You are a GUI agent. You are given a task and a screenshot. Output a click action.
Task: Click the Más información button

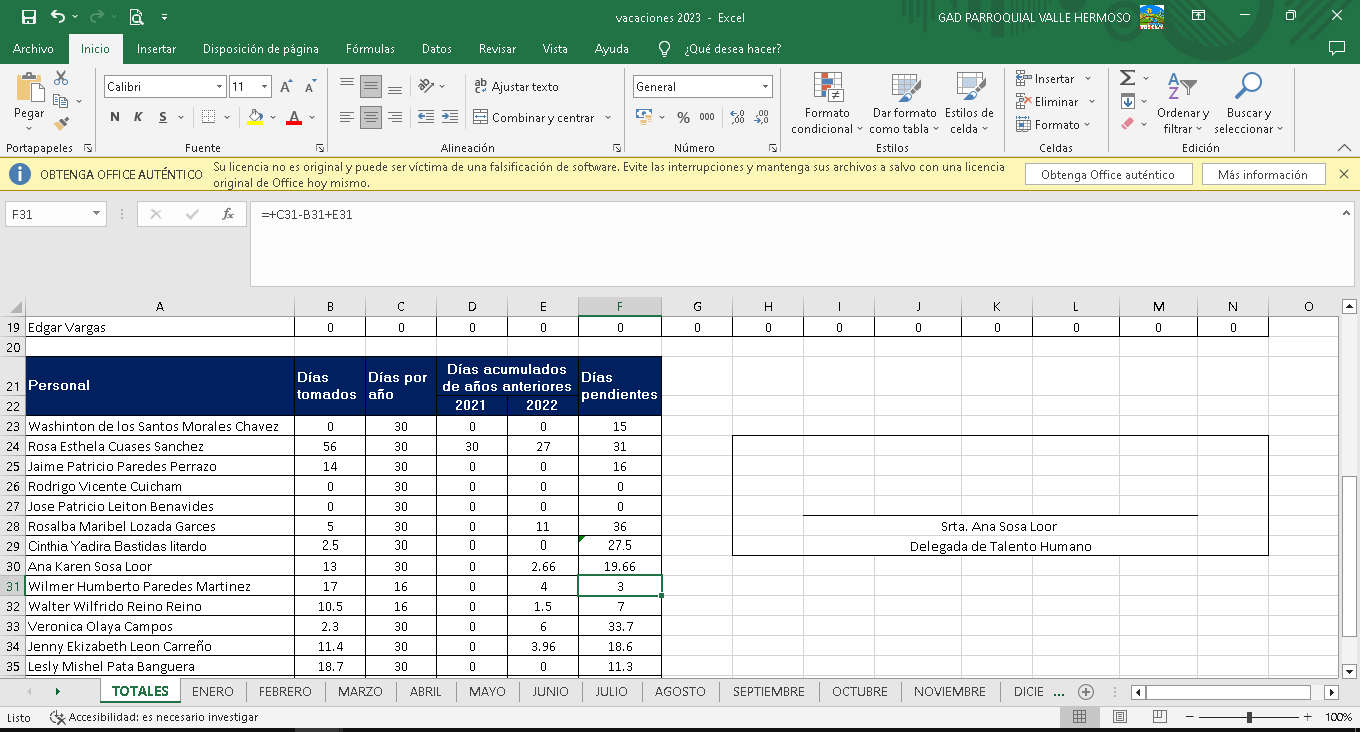tap(1262, 175)
